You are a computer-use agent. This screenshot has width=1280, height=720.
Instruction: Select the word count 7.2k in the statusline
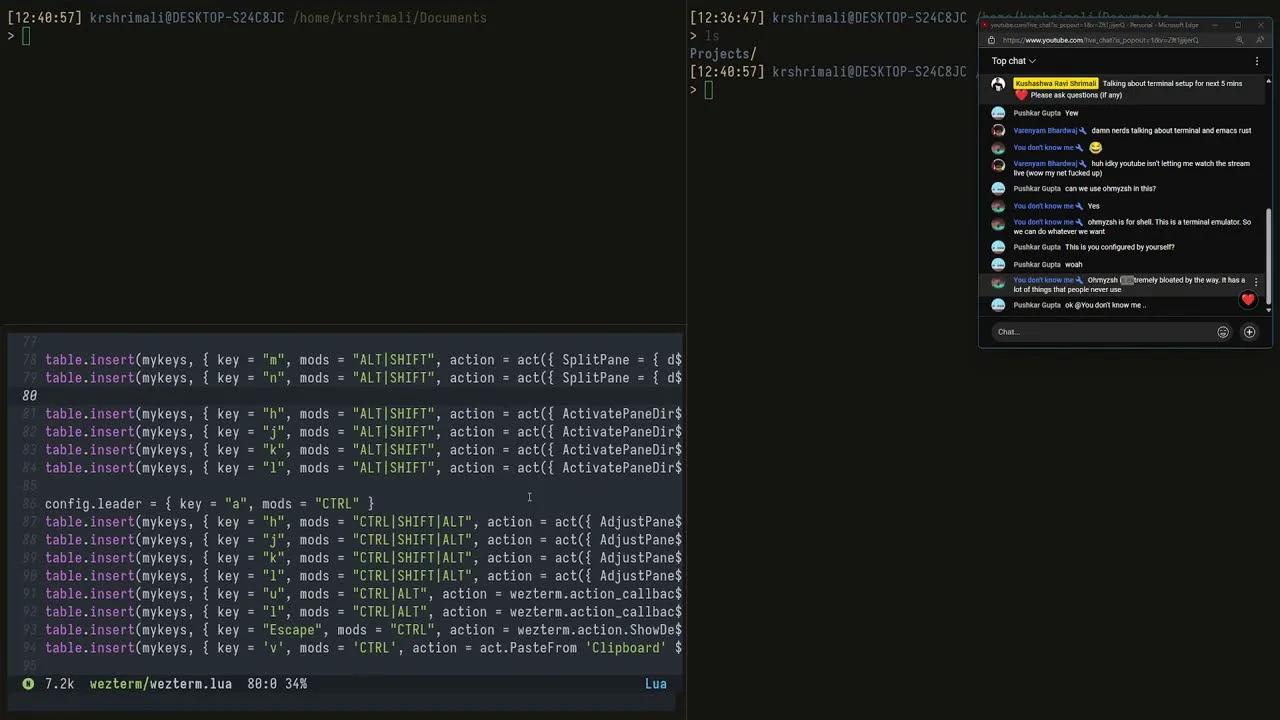[59, 683]
